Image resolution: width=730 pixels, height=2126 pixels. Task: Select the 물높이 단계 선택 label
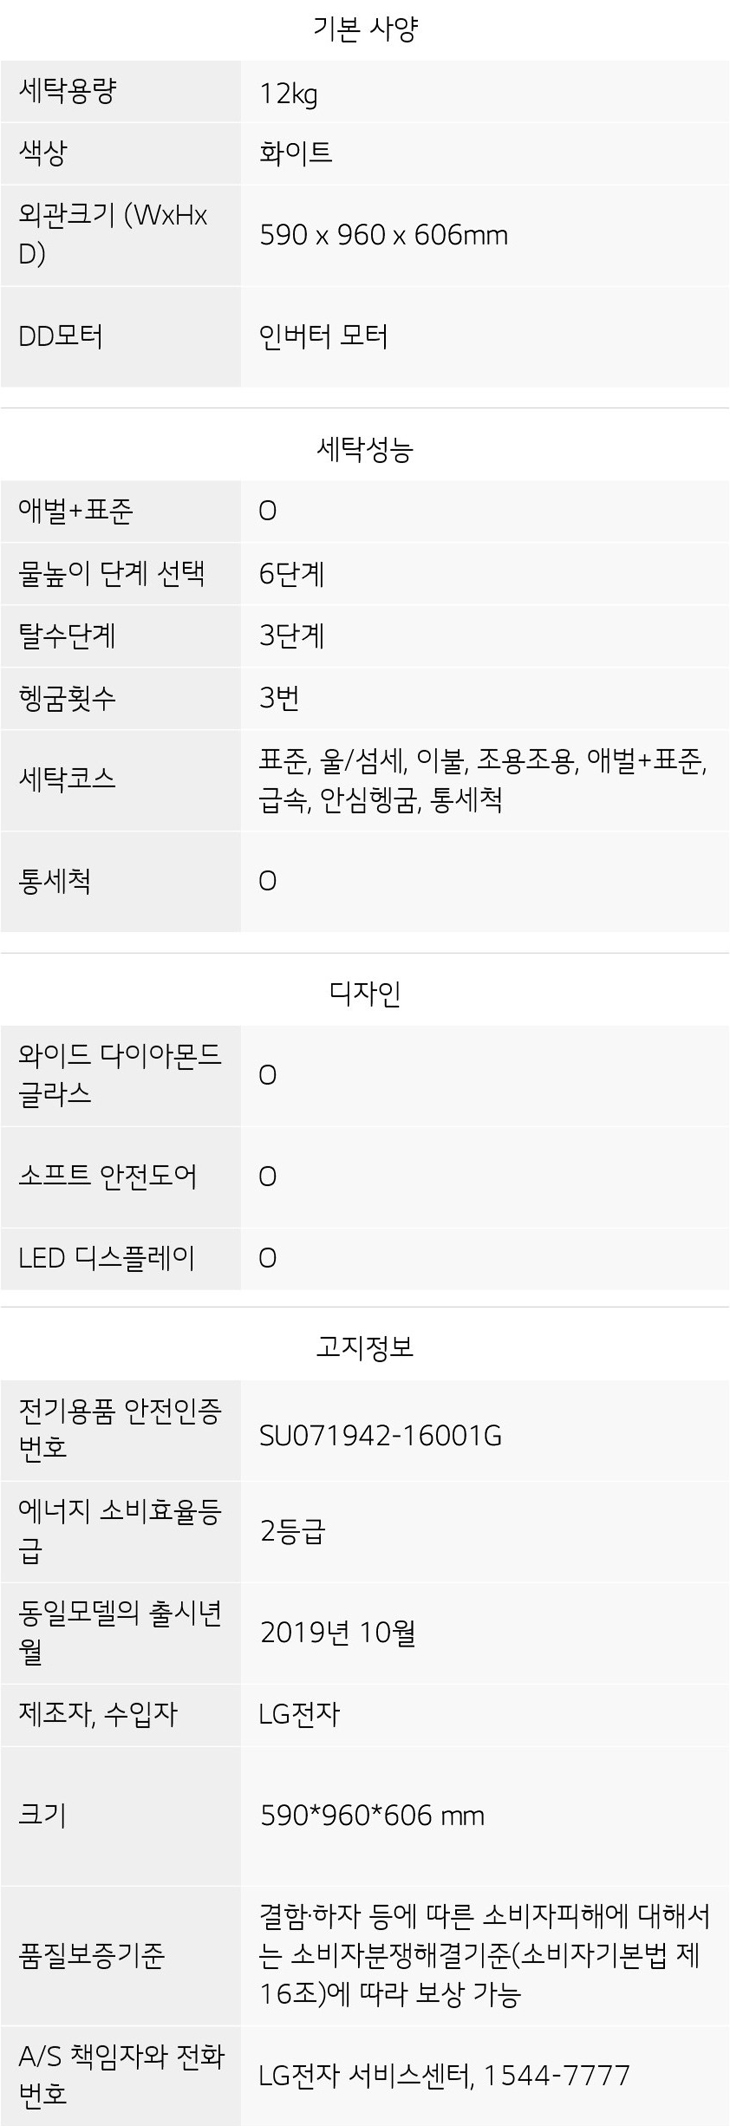point(111,573)
